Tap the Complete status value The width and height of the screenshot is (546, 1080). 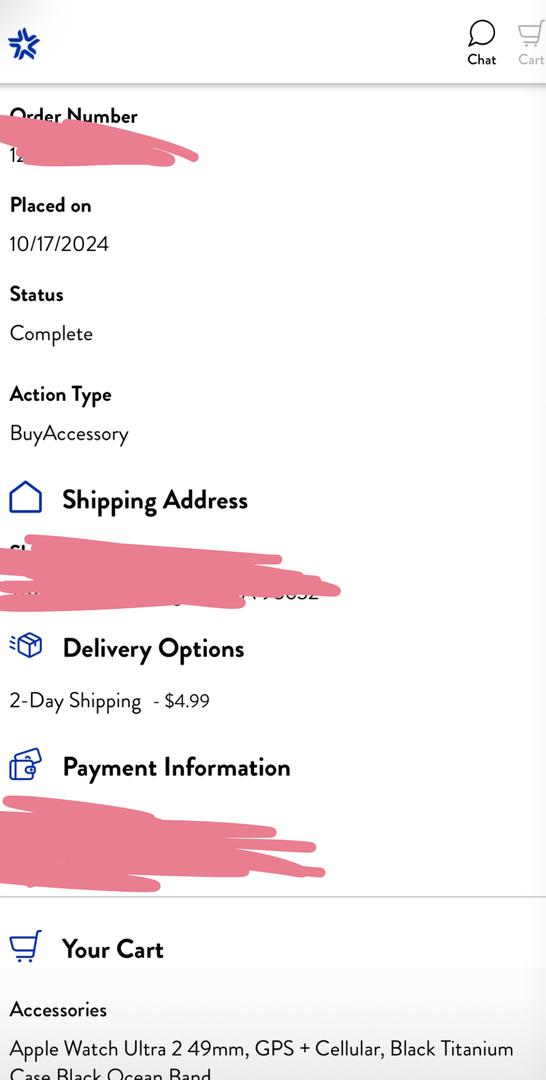51,334
